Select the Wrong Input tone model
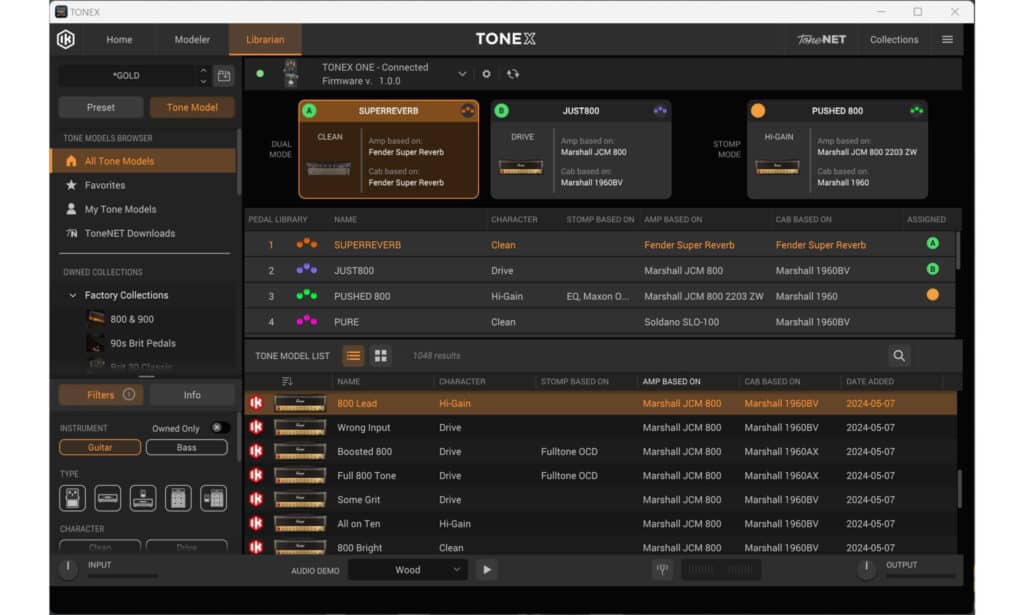 pyautogui.click(x=601, y=428)
